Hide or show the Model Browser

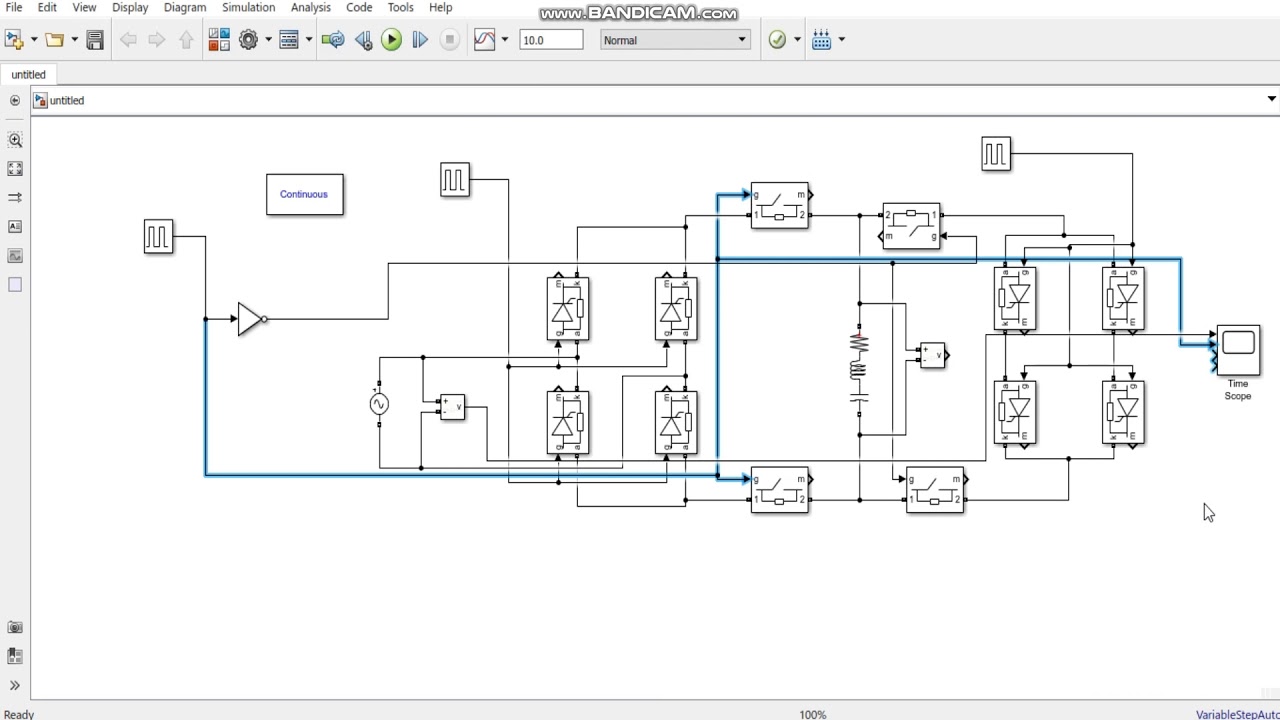coord(14,100)
